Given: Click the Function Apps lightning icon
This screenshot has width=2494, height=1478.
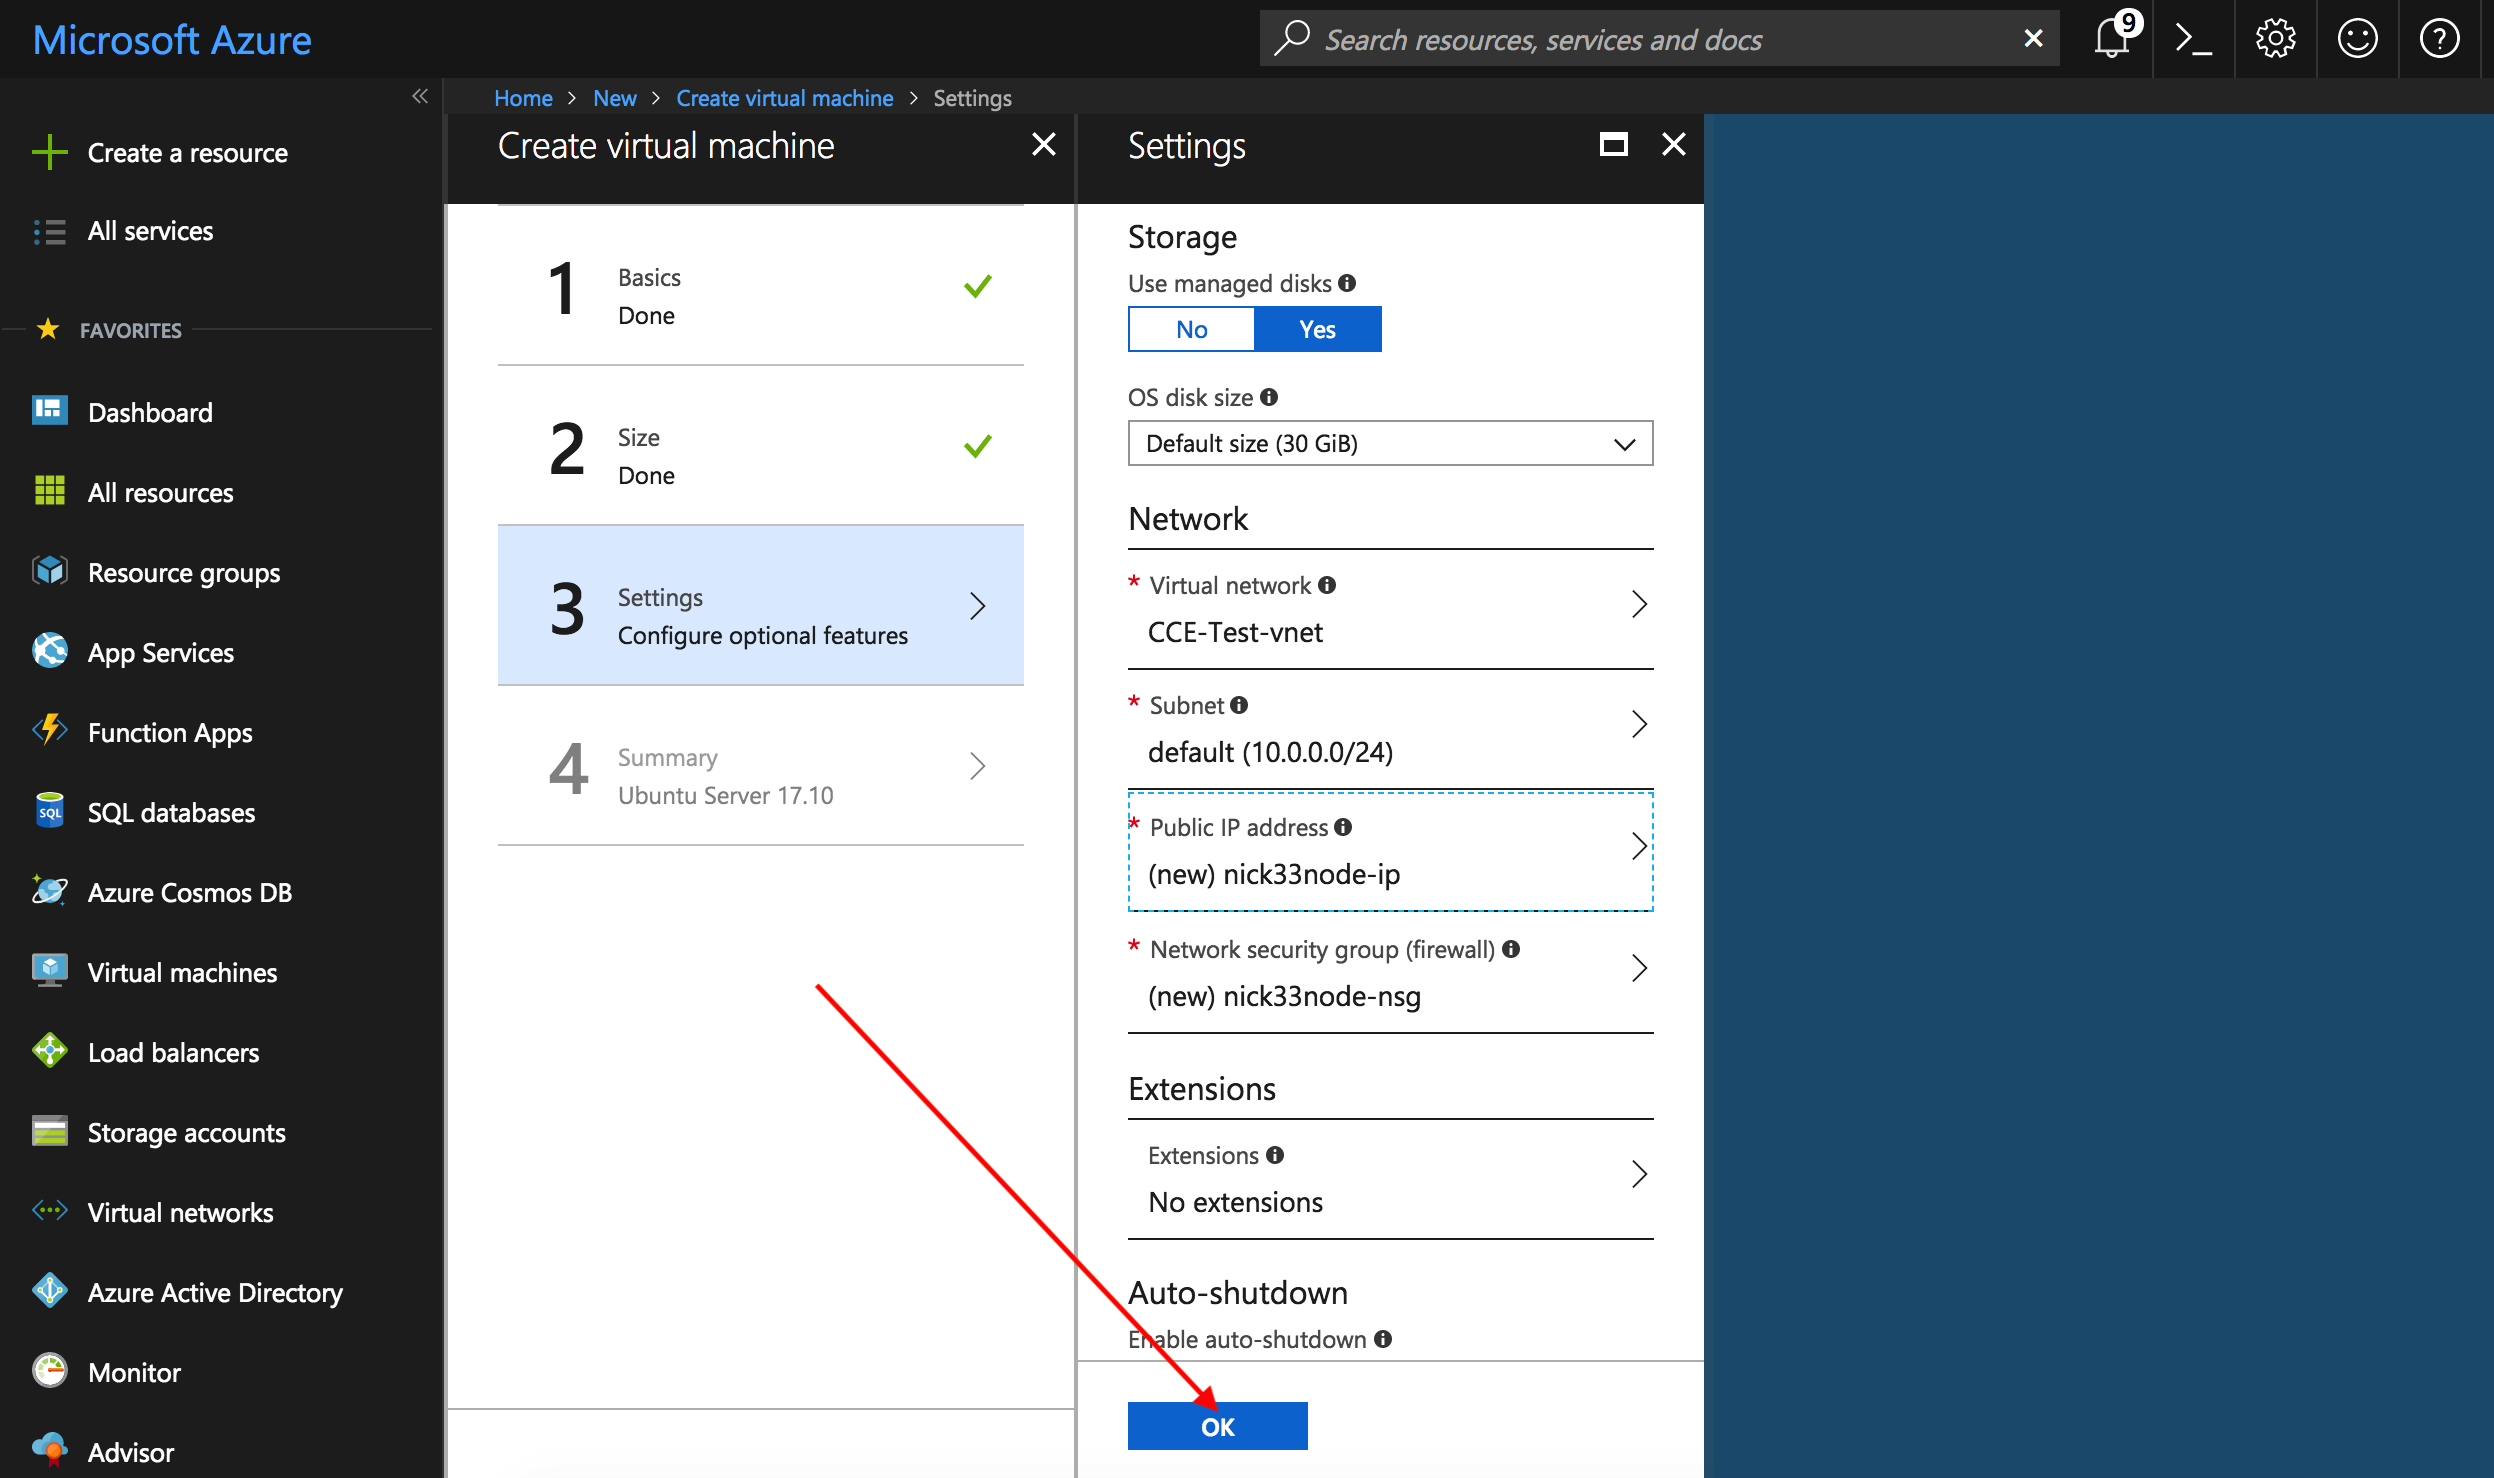Looking at the screenshot, I should pyautogui.click(x=49, y=731).
